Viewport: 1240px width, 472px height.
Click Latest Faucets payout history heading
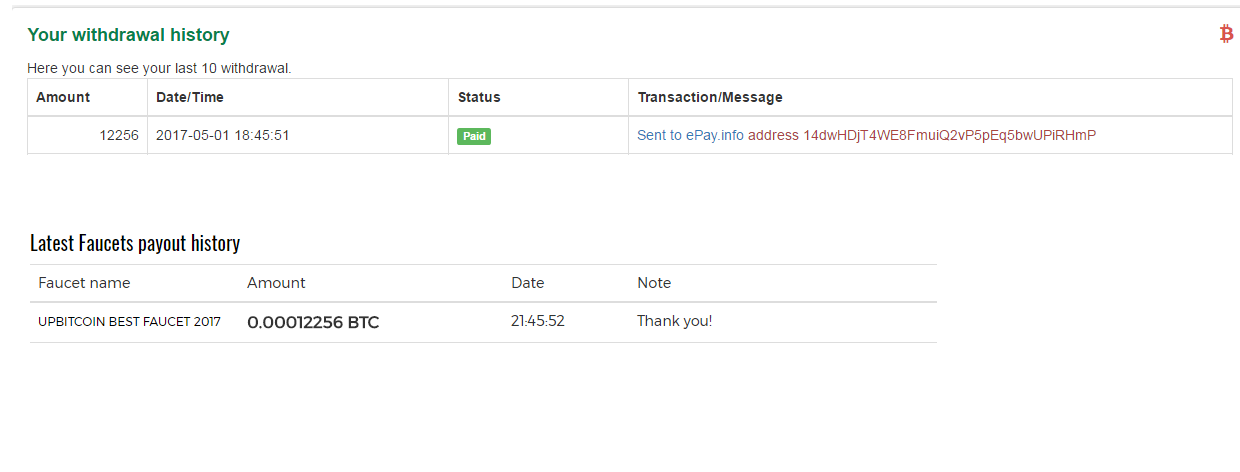pyautogui.click(x=135, y=243)
